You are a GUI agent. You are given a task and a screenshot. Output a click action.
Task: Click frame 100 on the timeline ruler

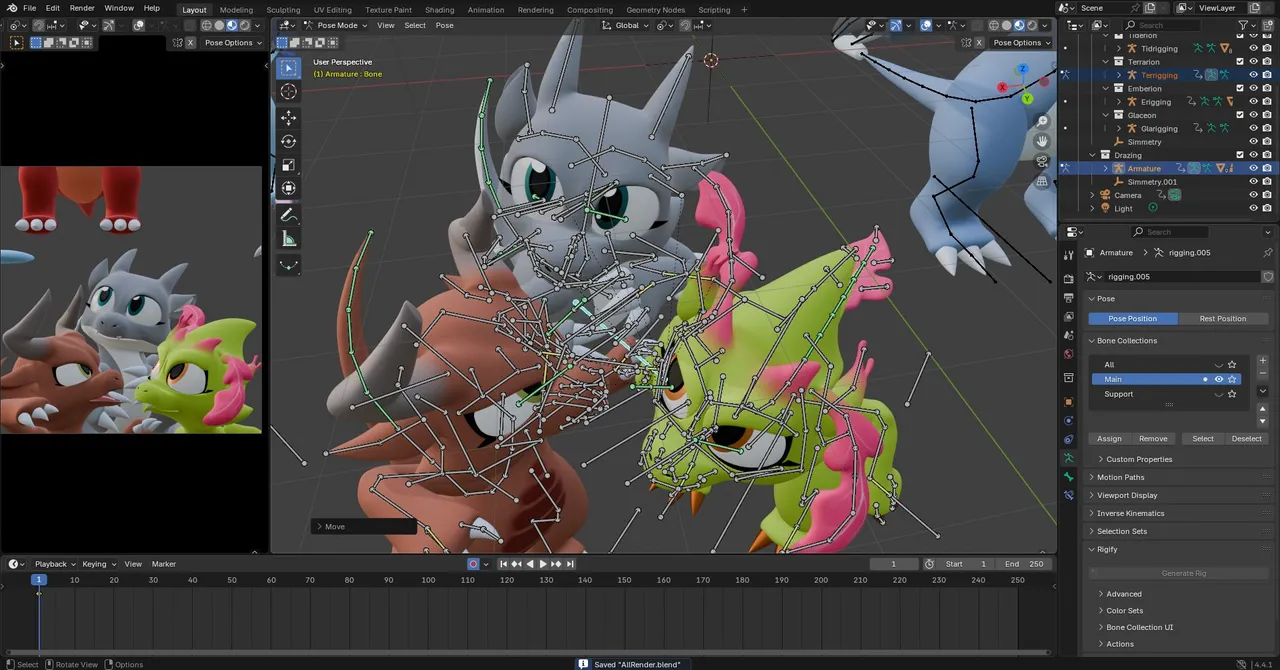(428, 580)
